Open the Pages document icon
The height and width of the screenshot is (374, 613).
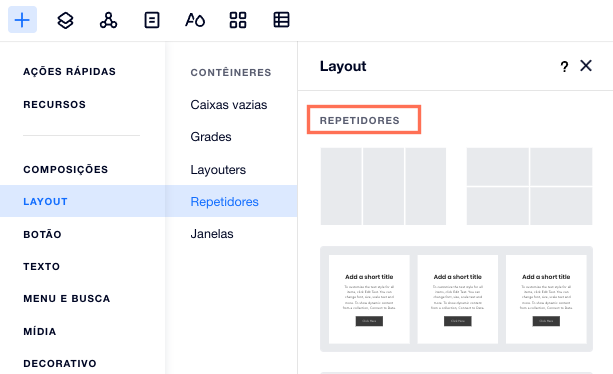point(152,20)
